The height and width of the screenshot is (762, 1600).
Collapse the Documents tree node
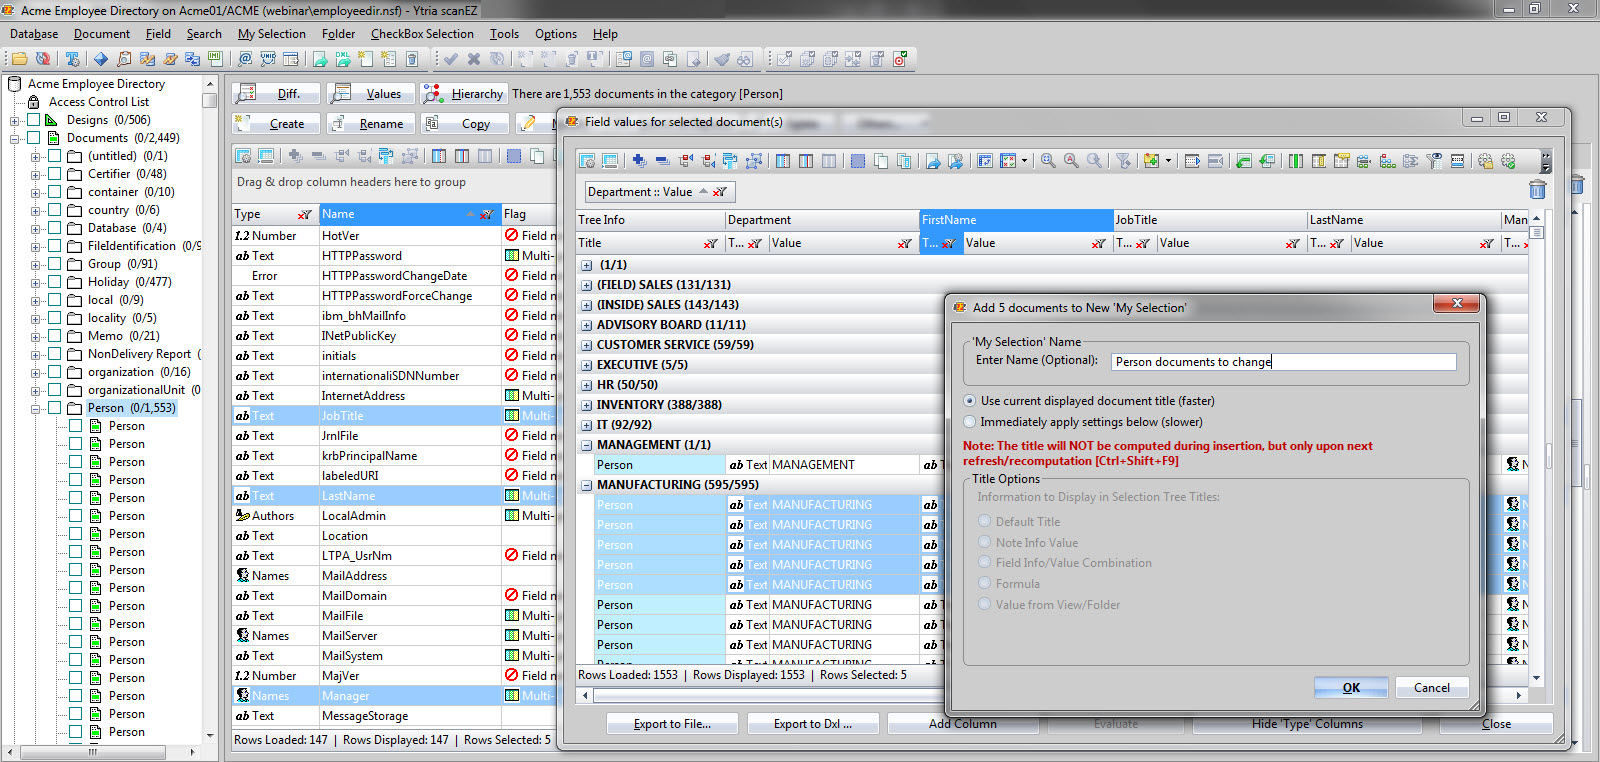15,138
